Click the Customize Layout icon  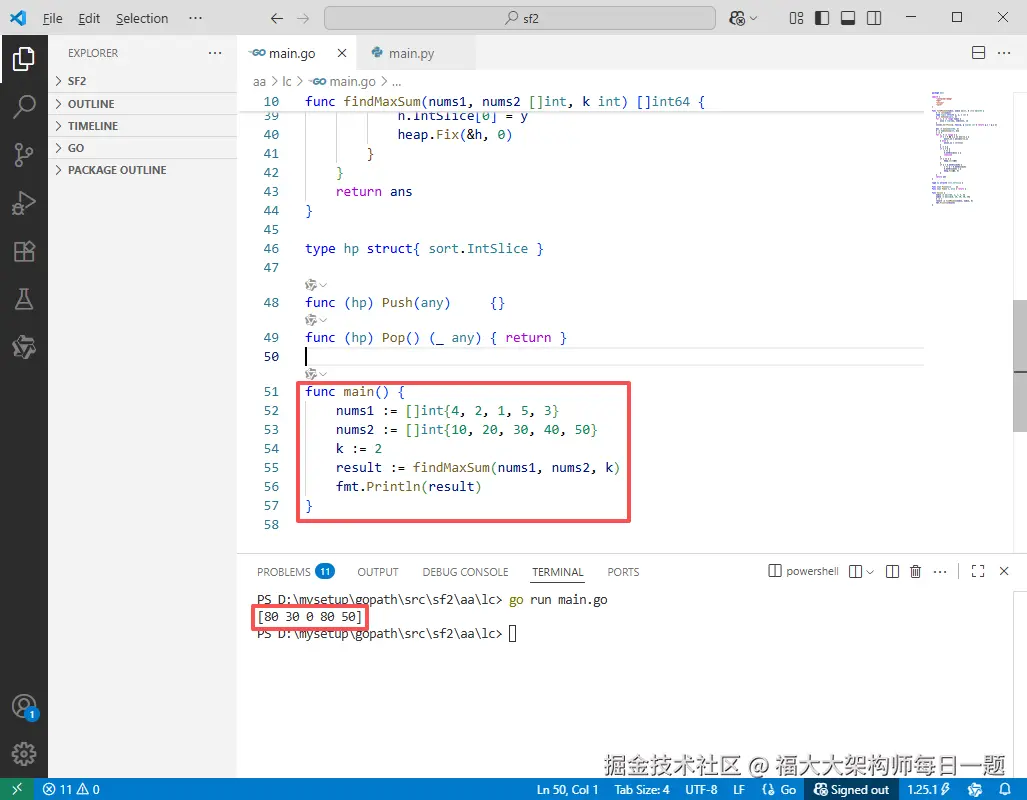point(796,18)
